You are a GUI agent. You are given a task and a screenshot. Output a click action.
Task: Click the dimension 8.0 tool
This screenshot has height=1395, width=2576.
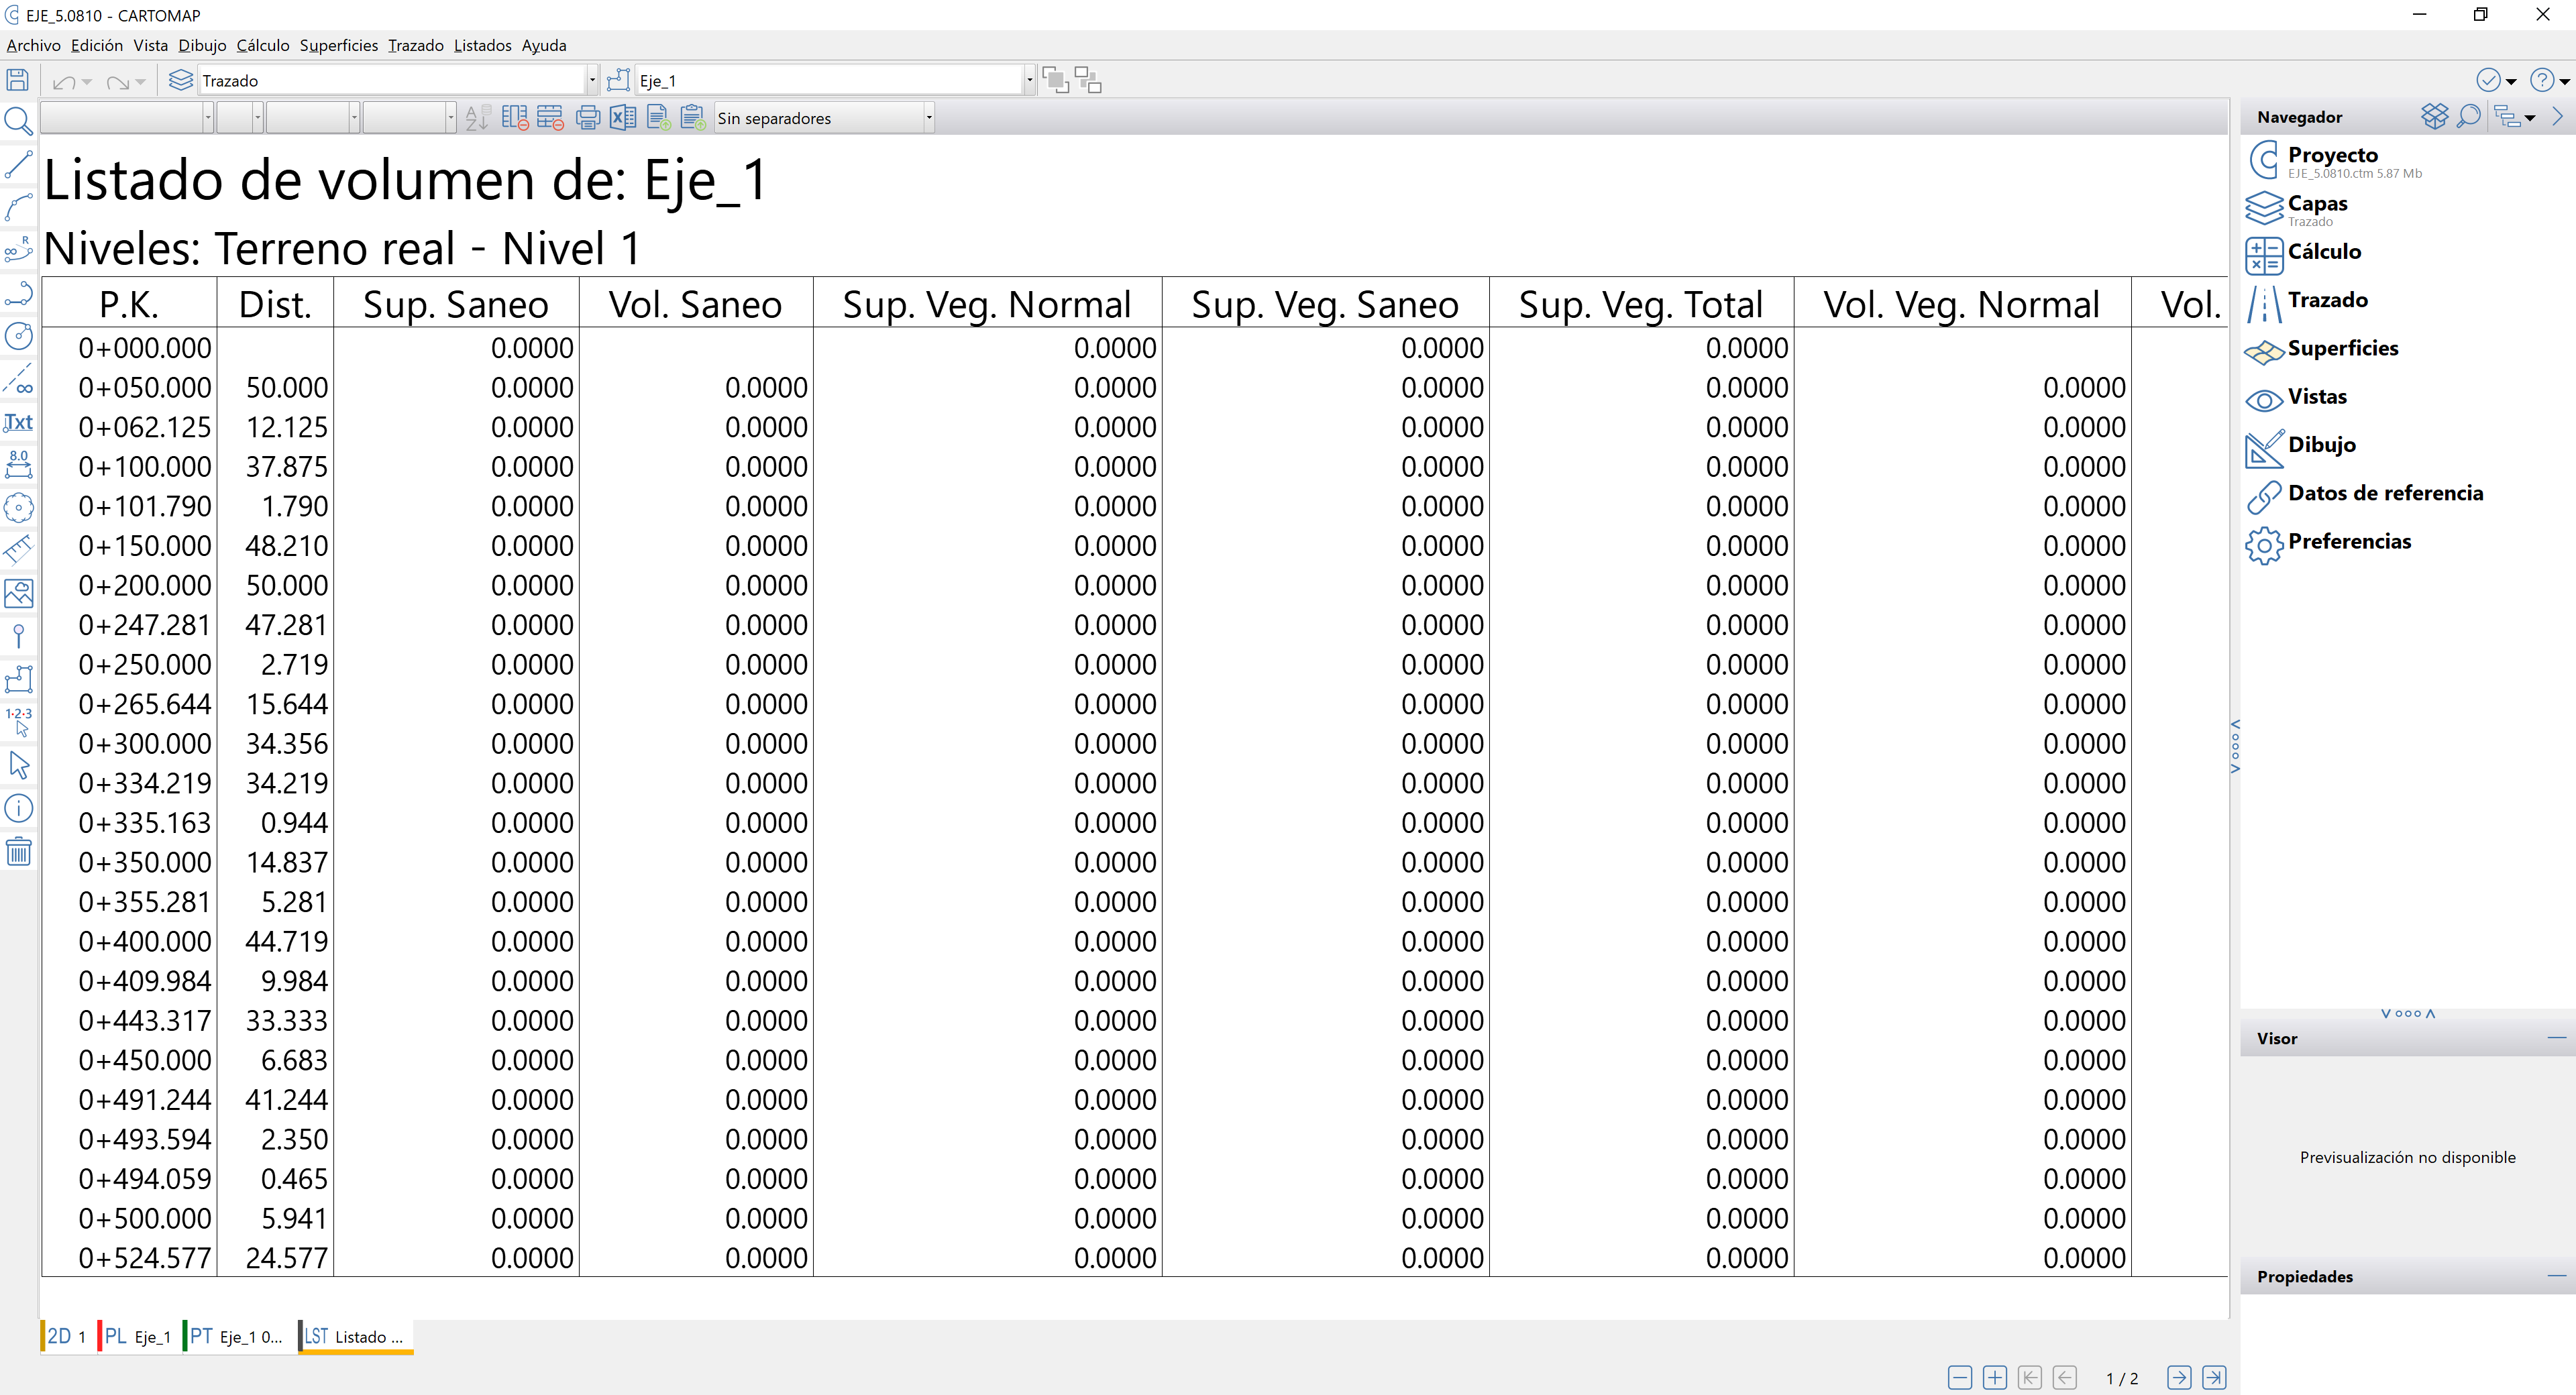tap(18, 464)
